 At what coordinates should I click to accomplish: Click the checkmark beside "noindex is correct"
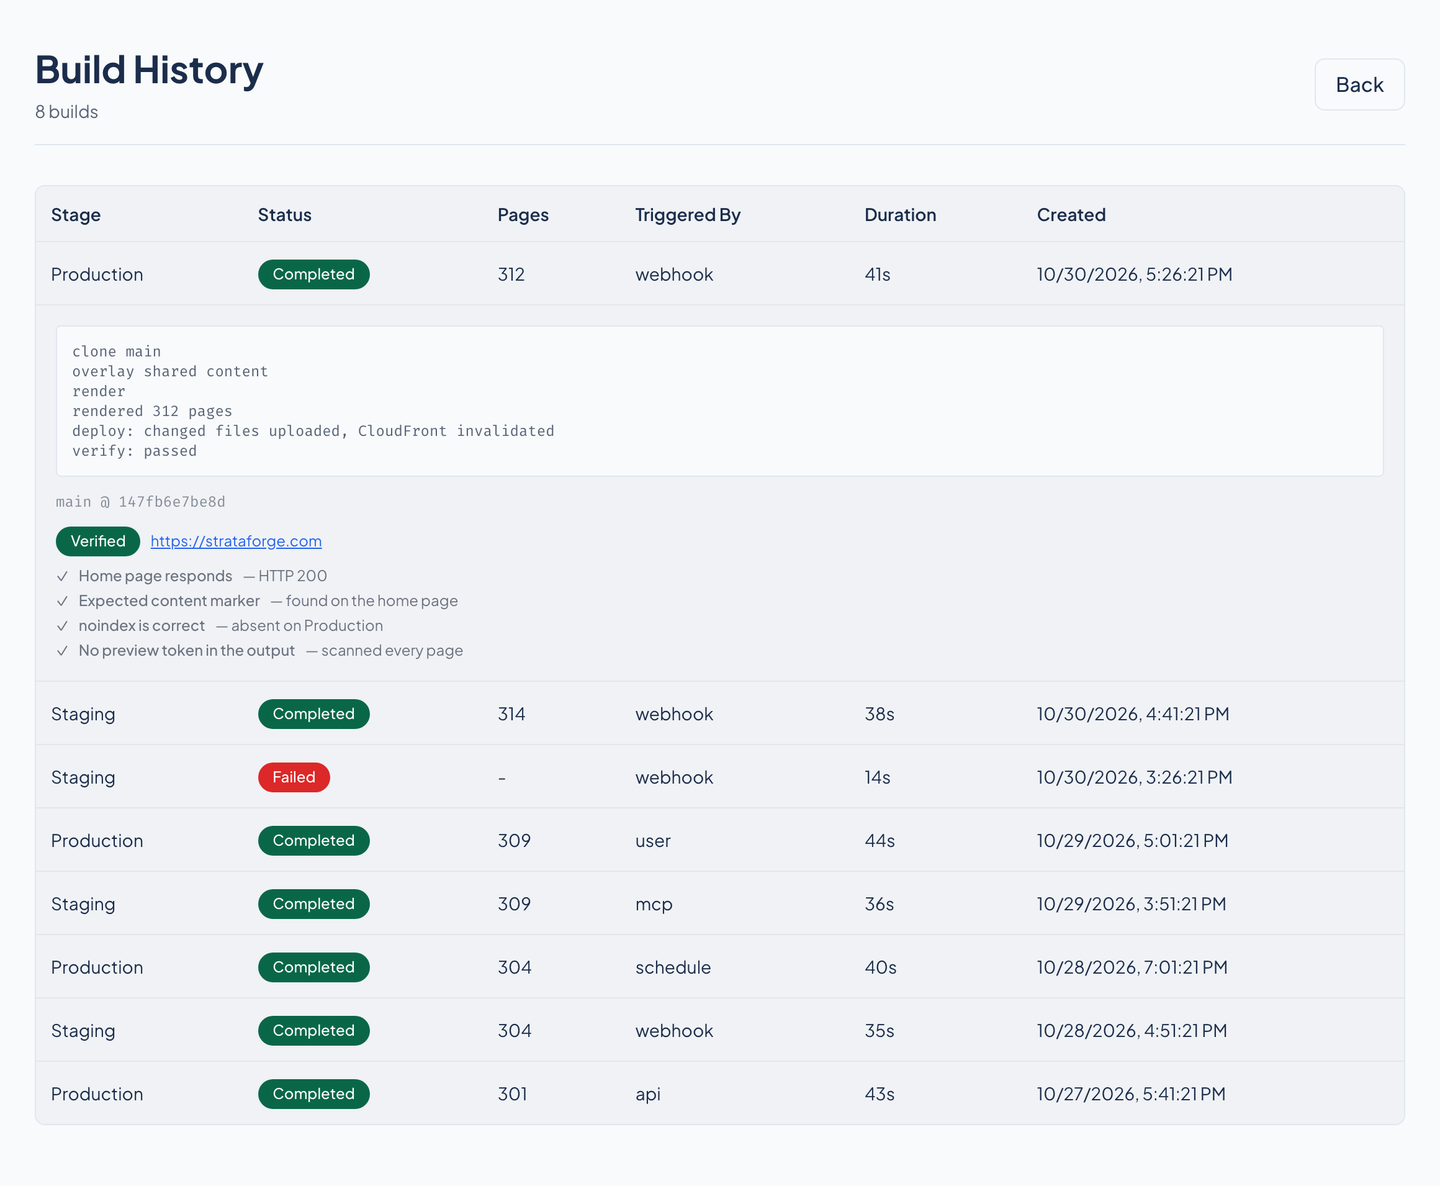[x=62, y=626]
